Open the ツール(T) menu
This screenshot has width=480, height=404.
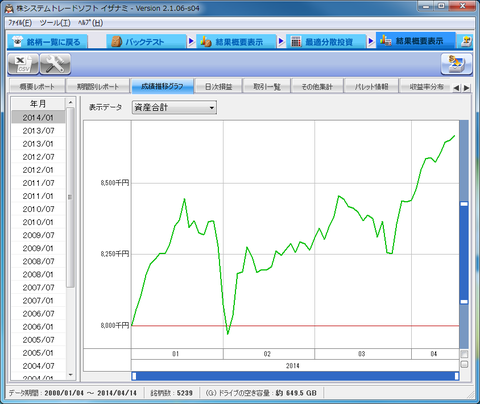55,23
